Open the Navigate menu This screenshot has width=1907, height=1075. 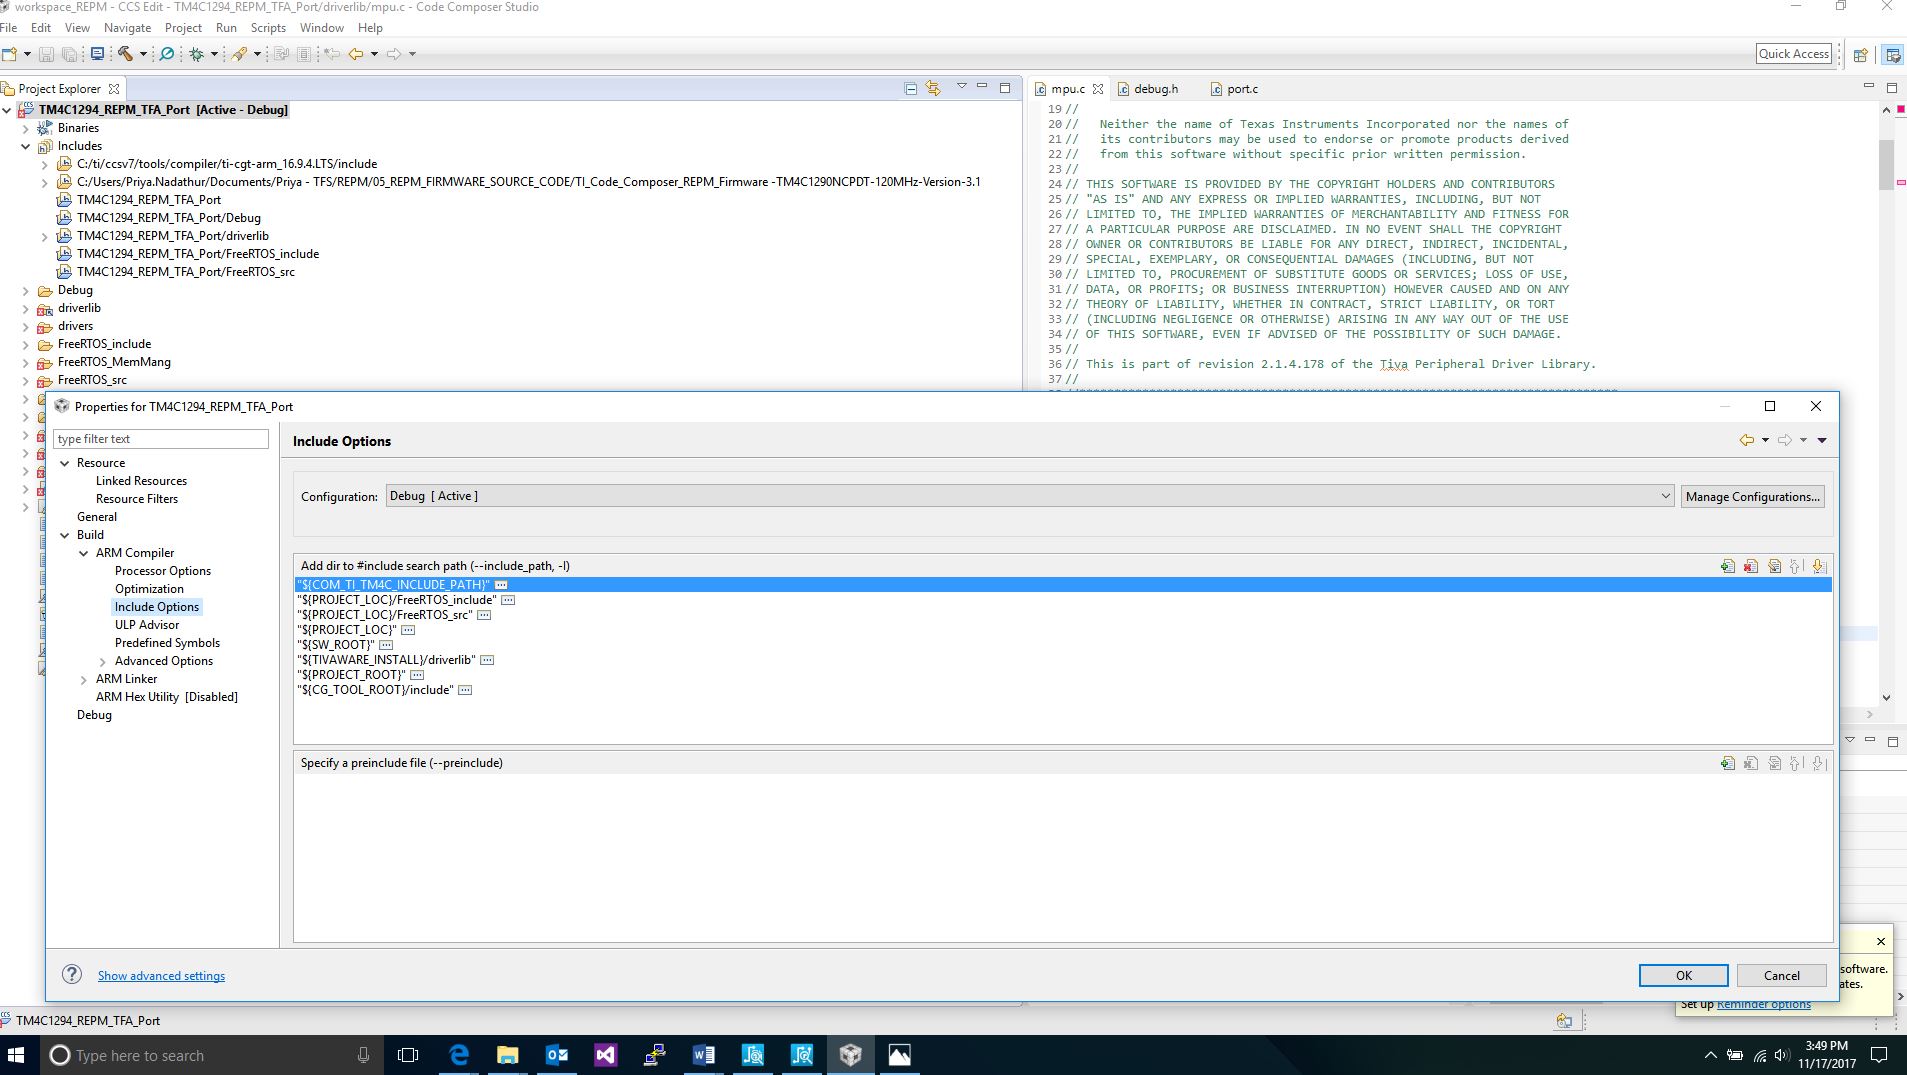pyautogui.click(x=128, y=28)
